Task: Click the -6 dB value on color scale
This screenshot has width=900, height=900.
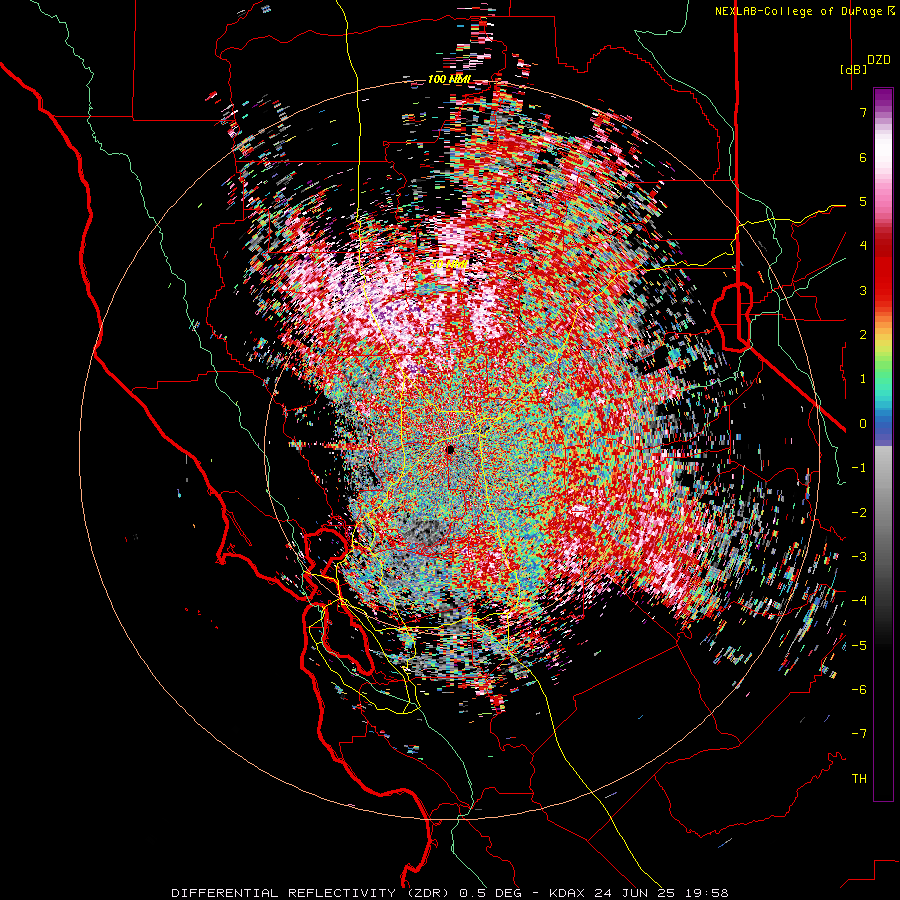Action: (x=859, y=690)
